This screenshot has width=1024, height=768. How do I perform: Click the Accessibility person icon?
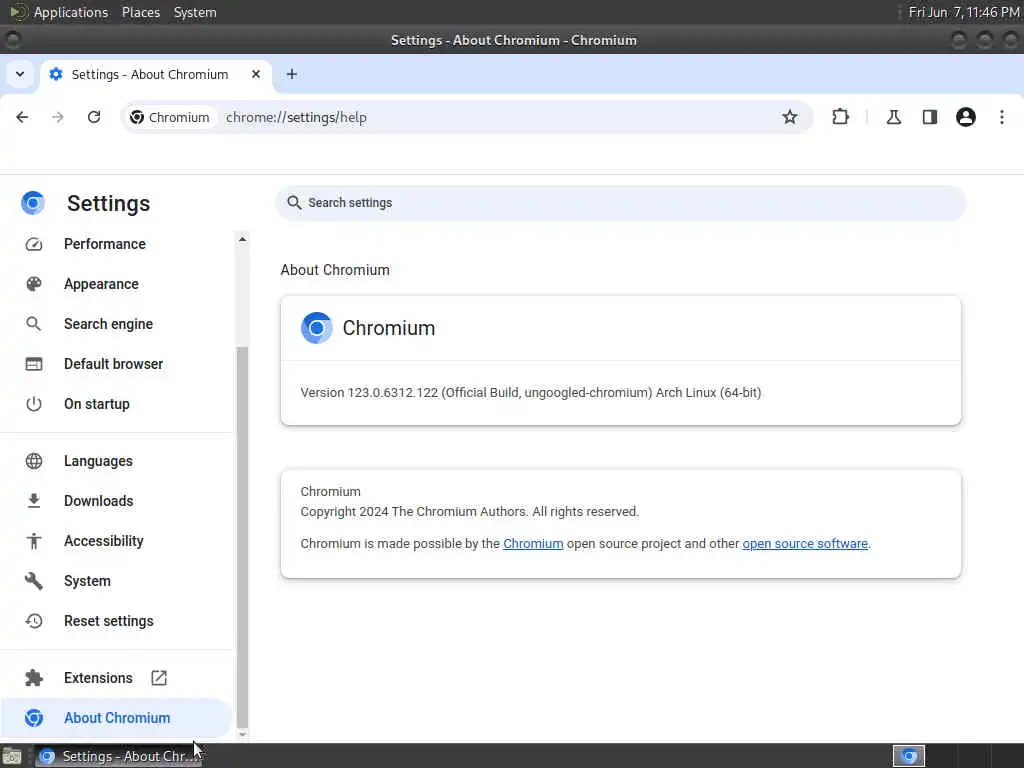34,541
